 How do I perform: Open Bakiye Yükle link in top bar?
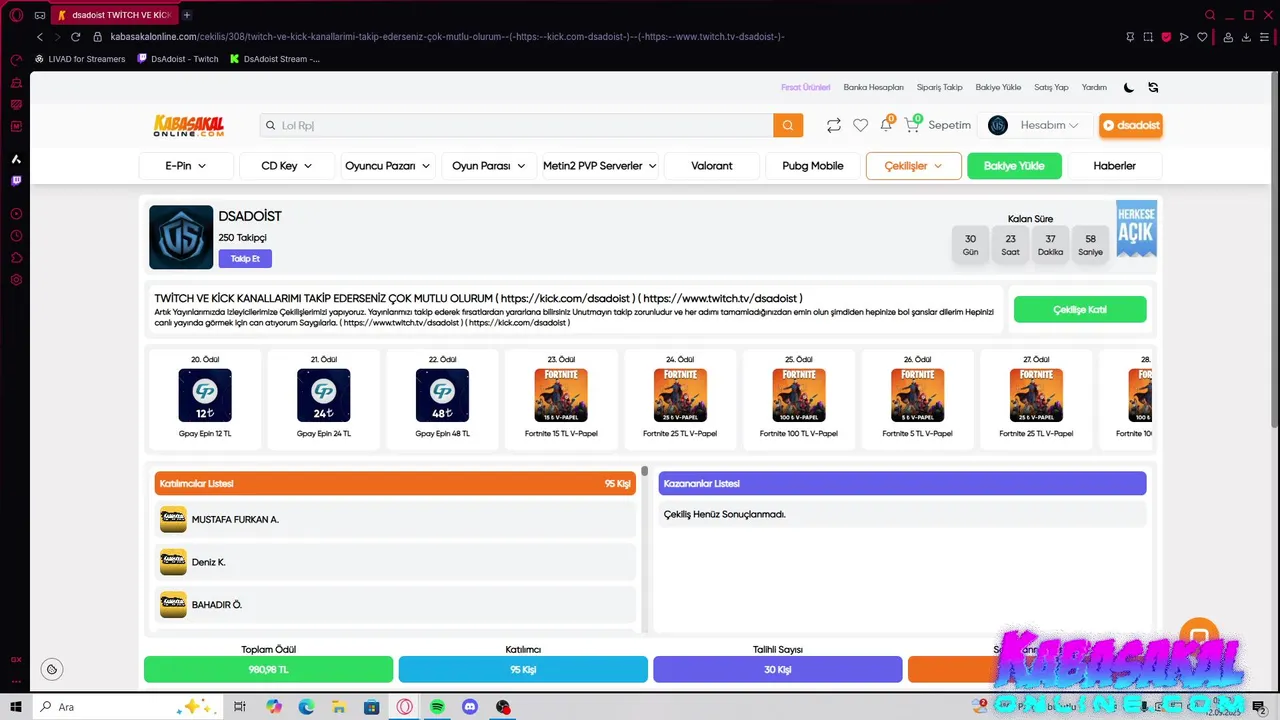pyautogui.click(x=998, y=87)
